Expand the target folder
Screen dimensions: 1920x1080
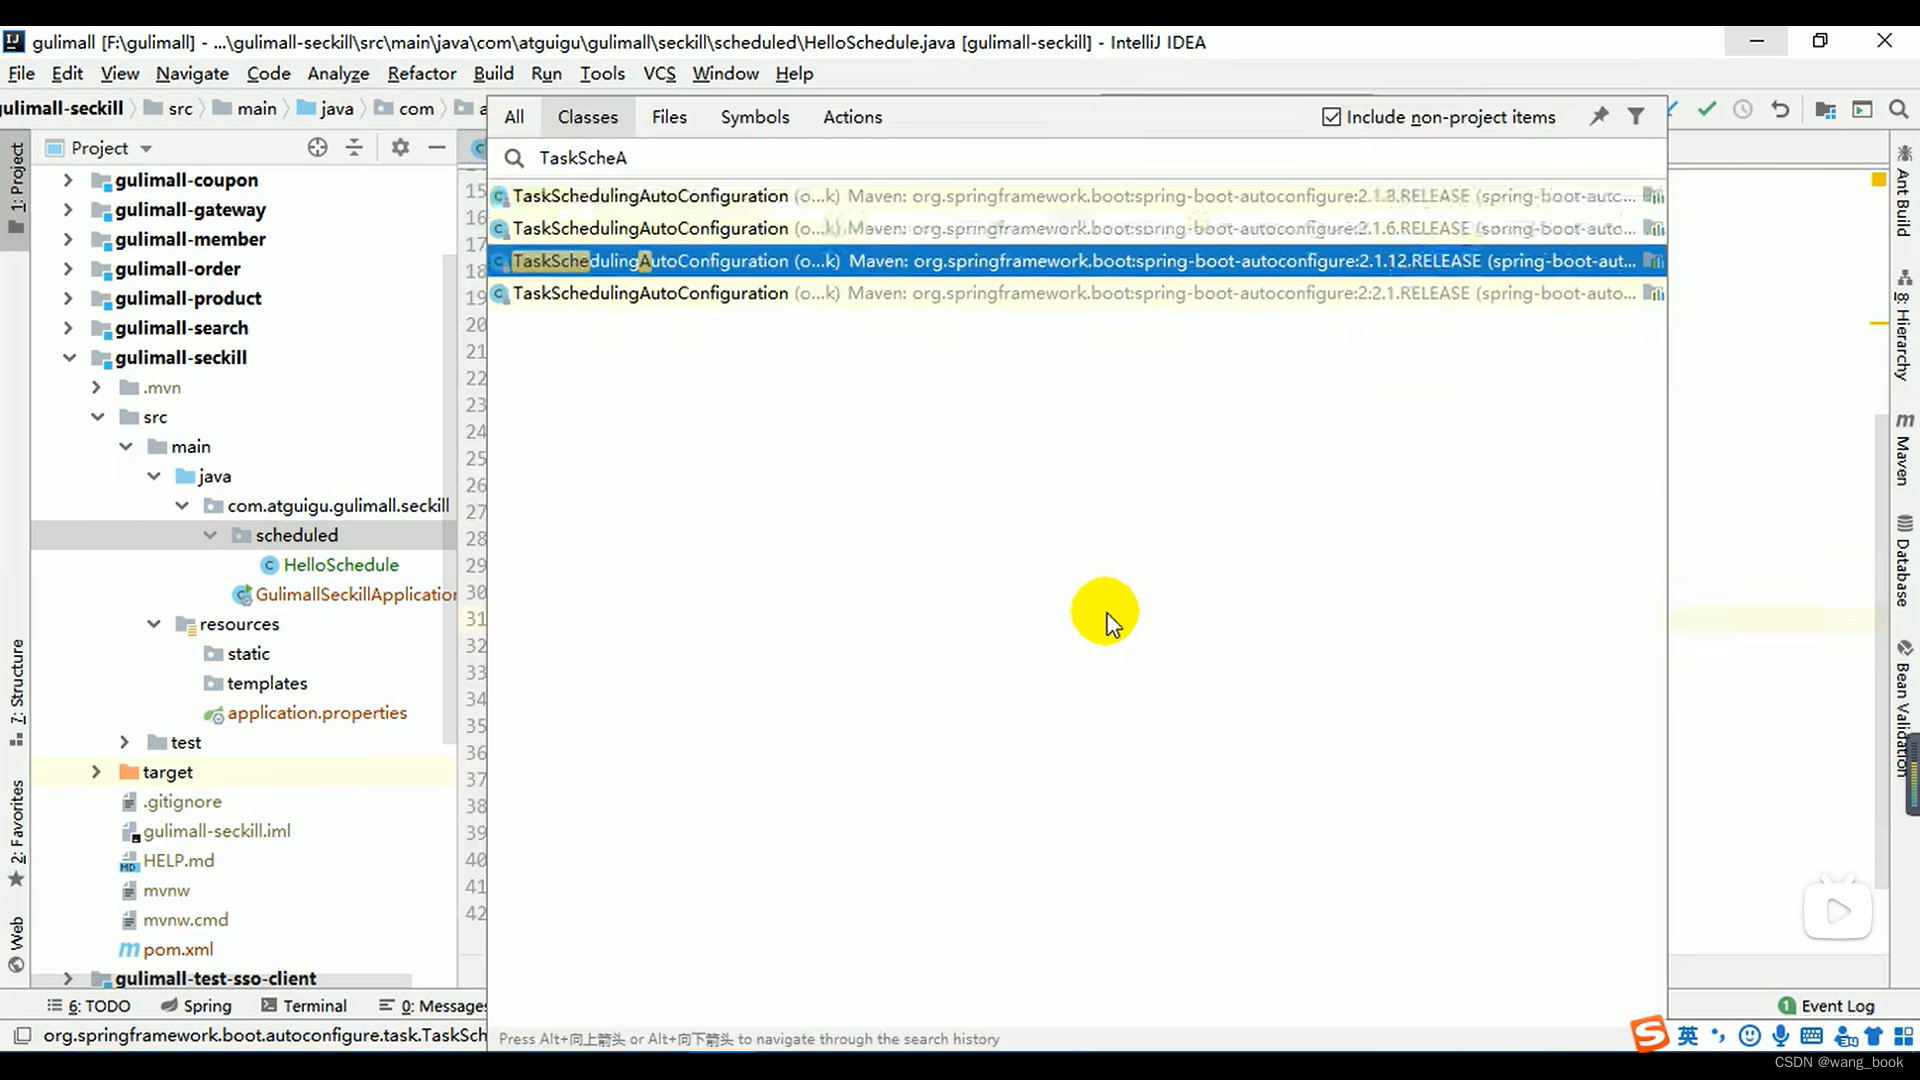[x=96, y=772]
